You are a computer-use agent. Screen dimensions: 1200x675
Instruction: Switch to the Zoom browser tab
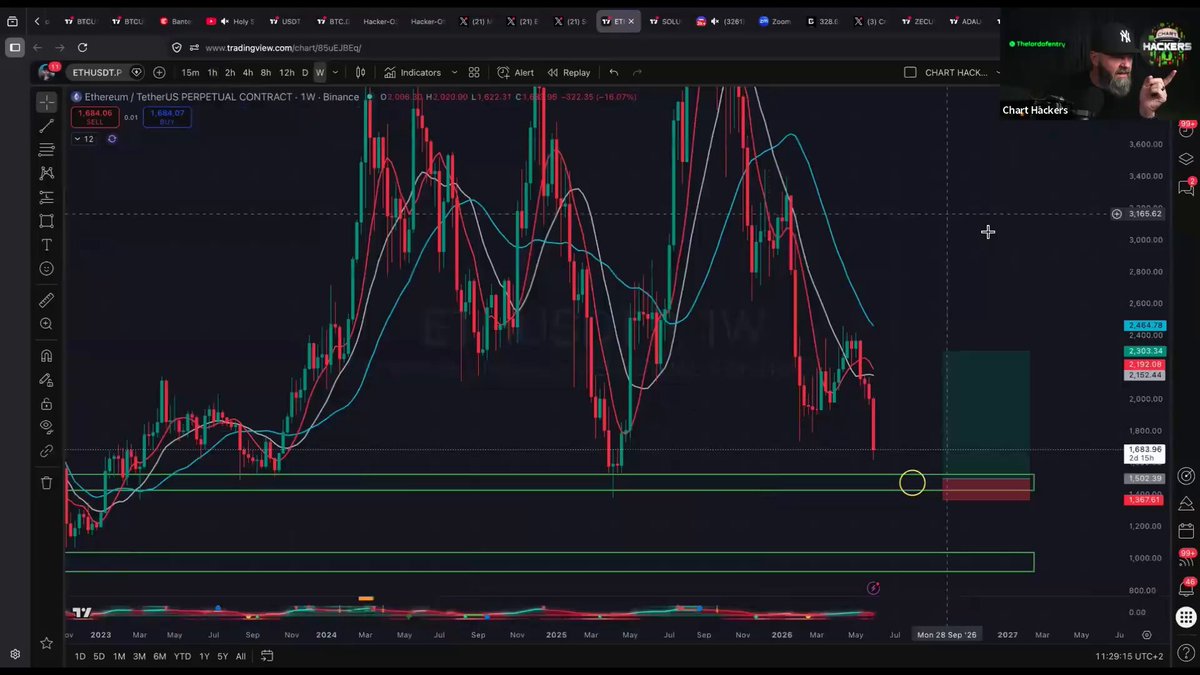[x=774, y=21]
